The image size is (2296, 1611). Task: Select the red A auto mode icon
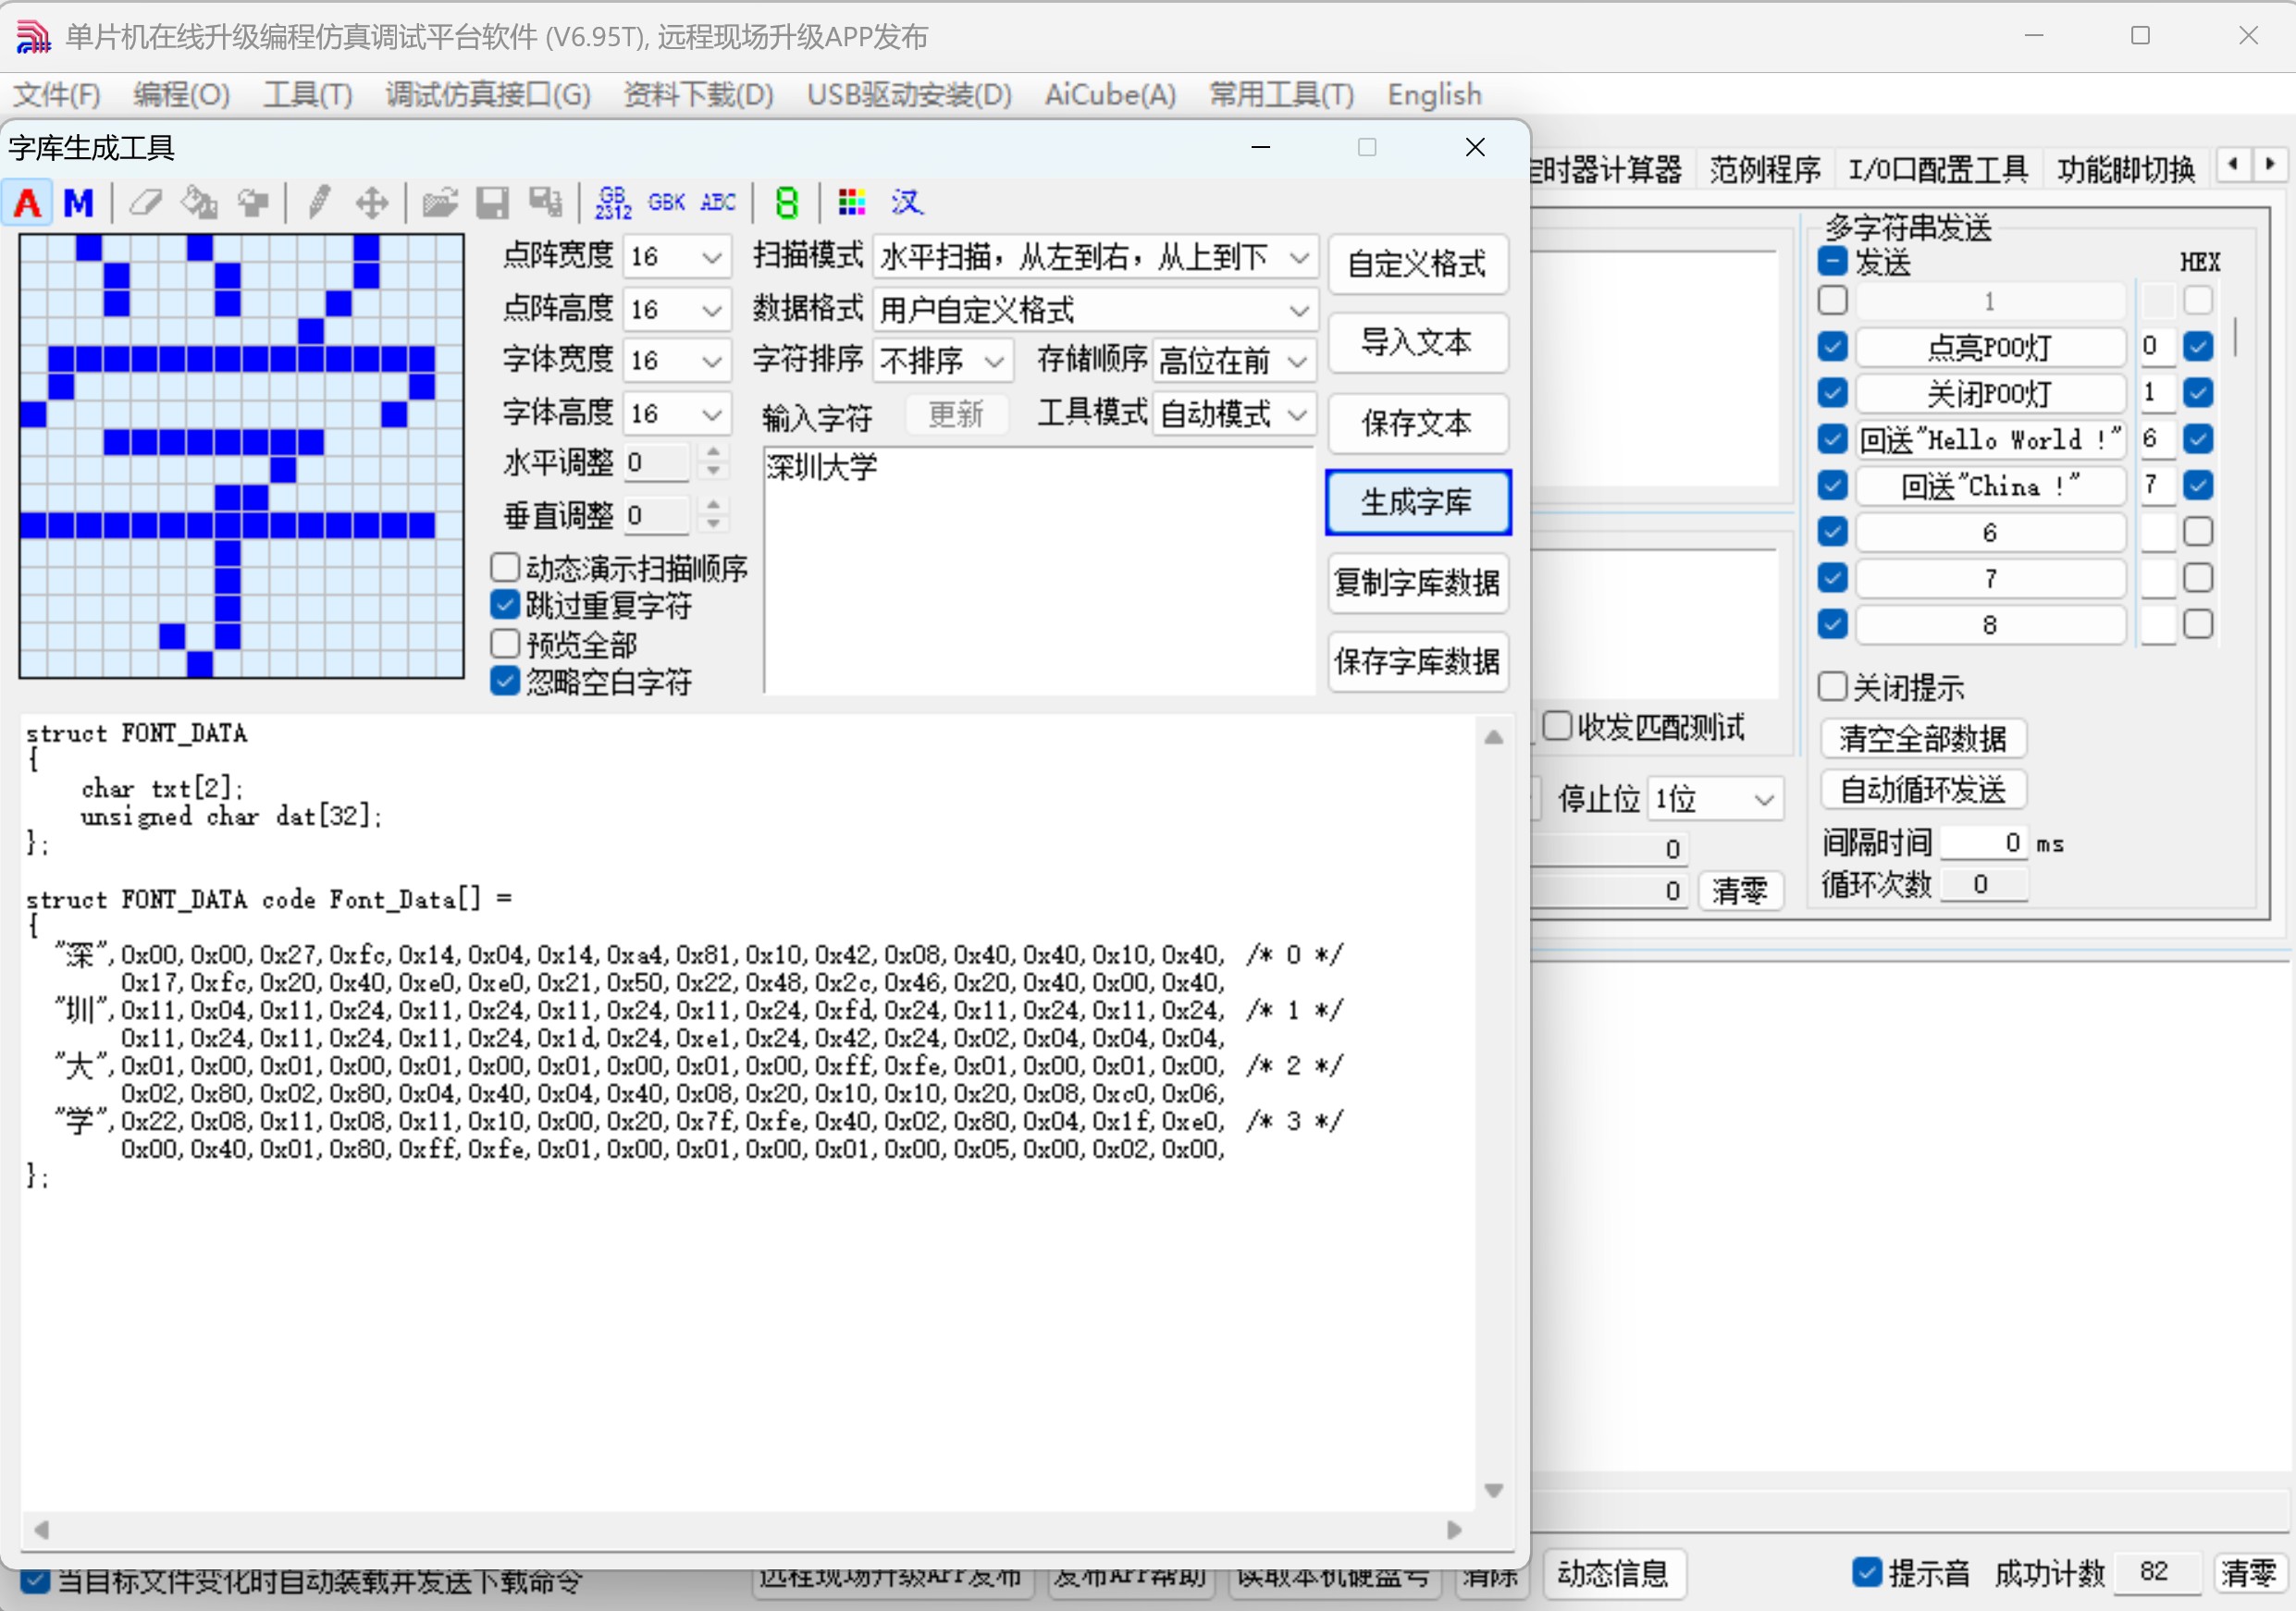(28, 203)
